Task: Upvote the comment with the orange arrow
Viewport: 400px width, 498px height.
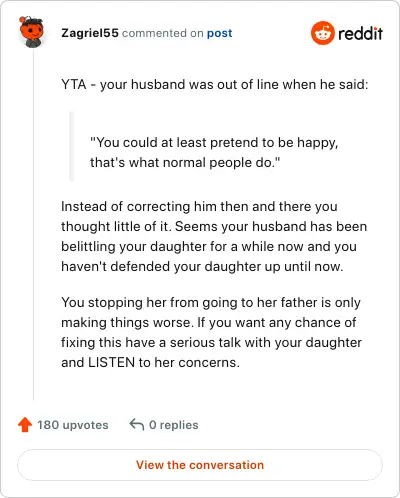Action: pyautogui.click(x=25, y=425)
